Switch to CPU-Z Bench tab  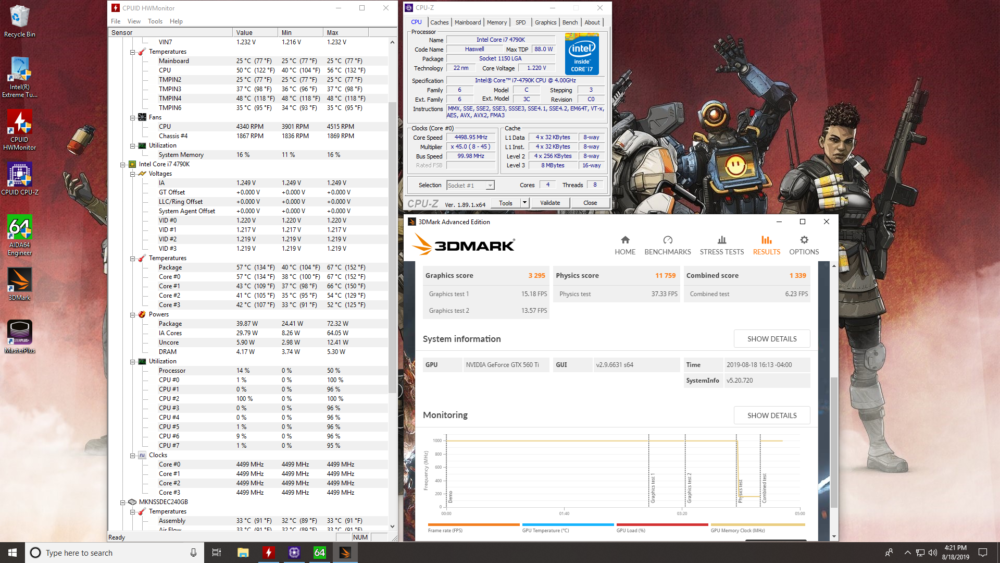[570, 22]
